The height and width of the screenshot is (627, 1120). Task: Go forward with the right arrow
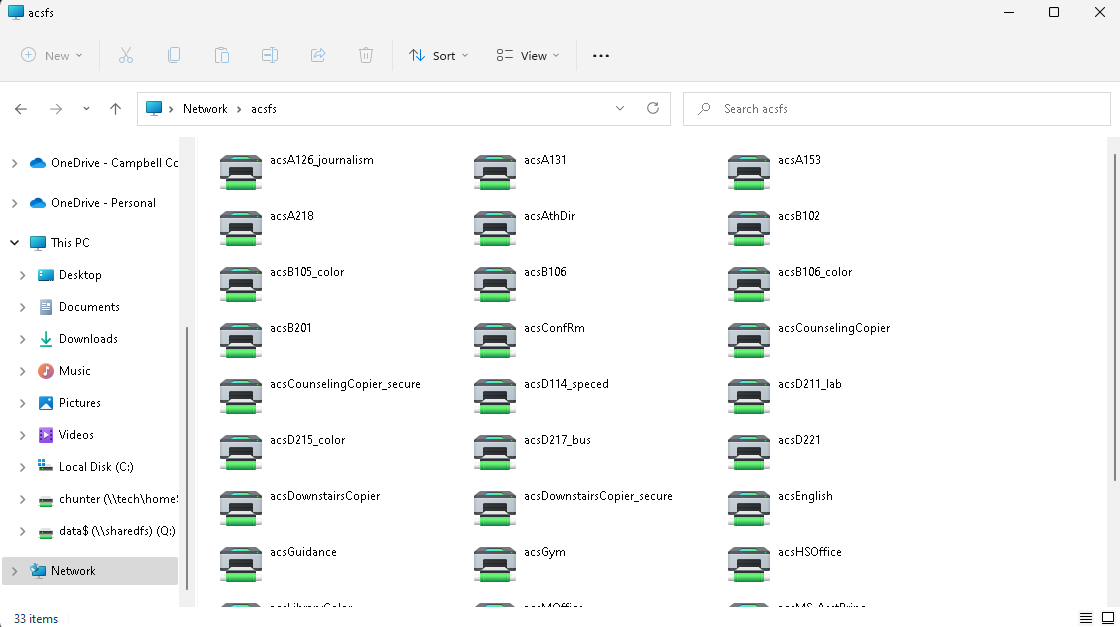(56, 109)
